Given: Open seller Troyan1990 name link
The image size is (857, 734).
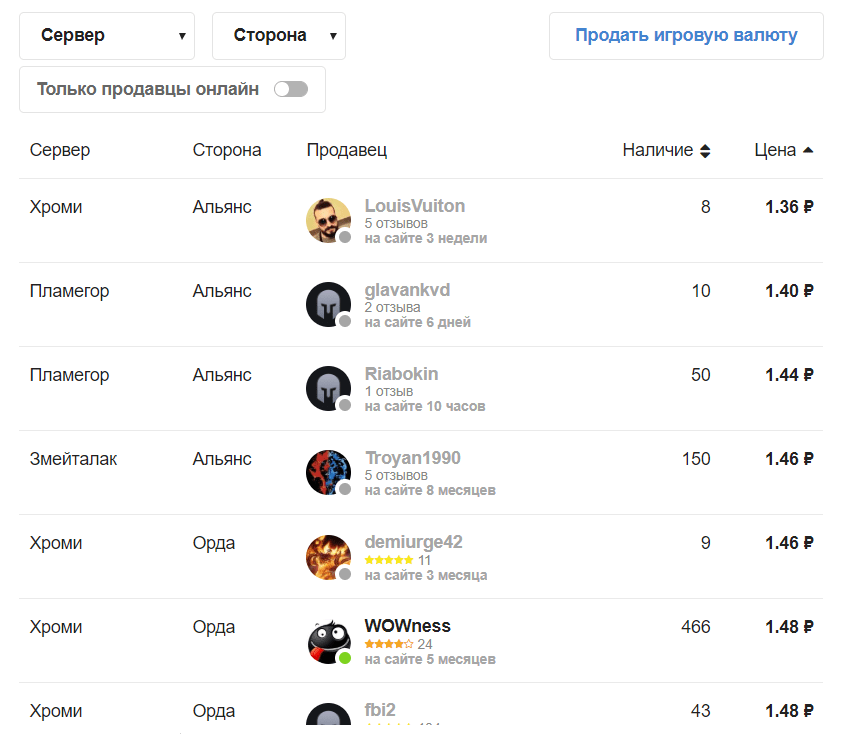Looking at the screenshot, I should click(x=412, y=458).
